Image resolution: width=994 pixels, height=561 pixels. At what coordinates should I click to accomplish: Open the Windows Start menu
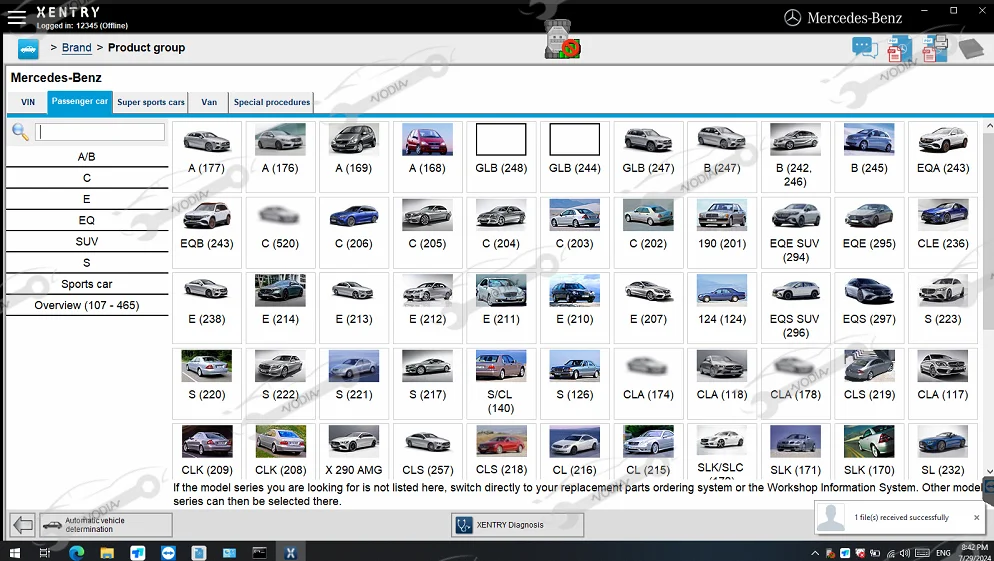[14, 553]
